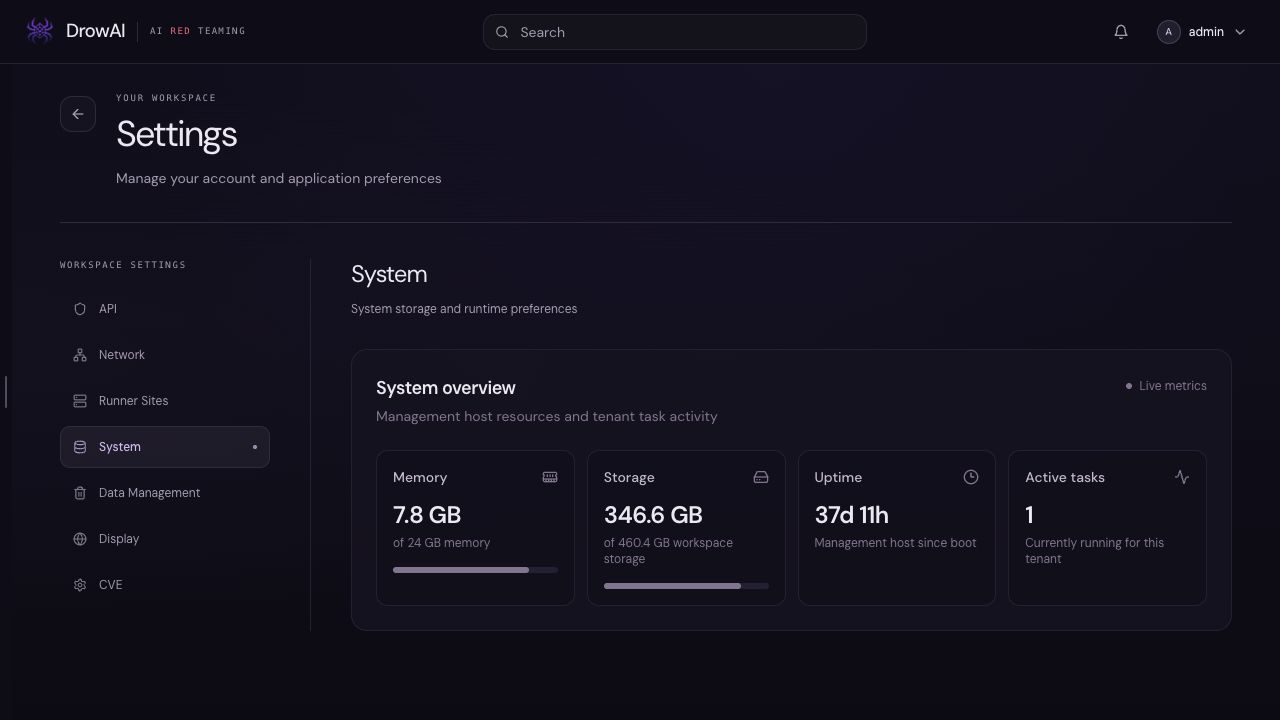
Task: Open the API settings section
Action: click(x=165, y=309)
